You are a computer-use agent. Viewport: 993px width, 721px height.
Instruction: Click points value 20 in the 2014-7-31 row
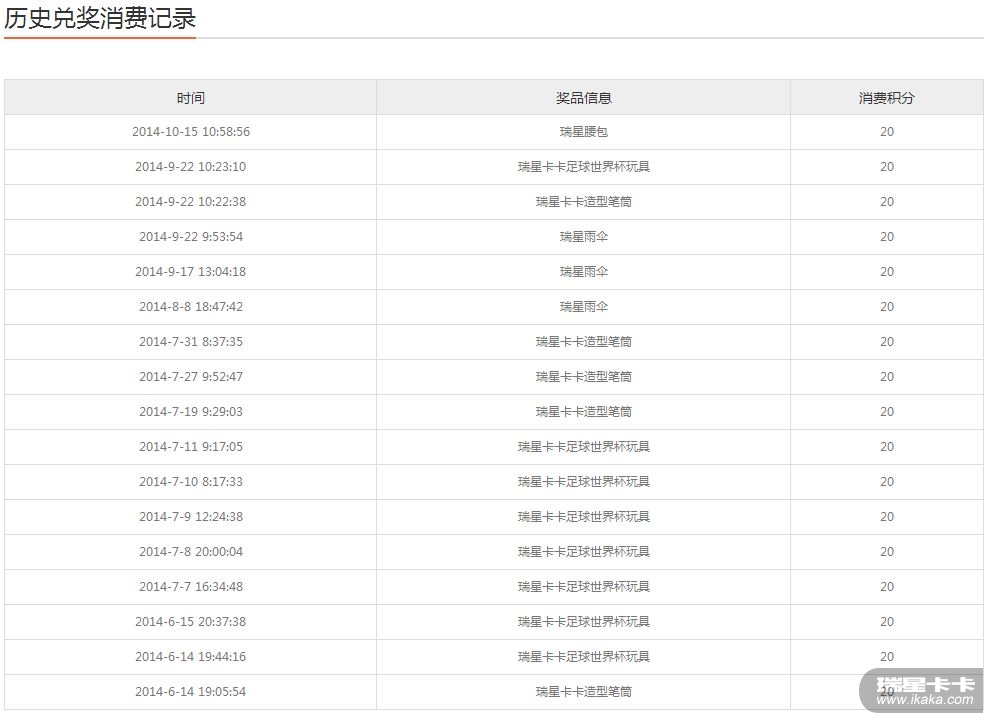tap(887, 341)
